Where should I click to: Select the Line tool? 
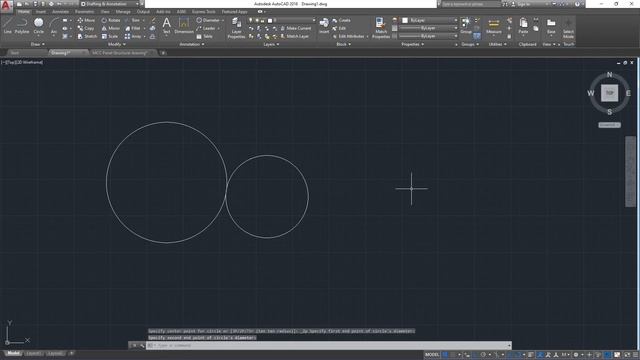7,25
